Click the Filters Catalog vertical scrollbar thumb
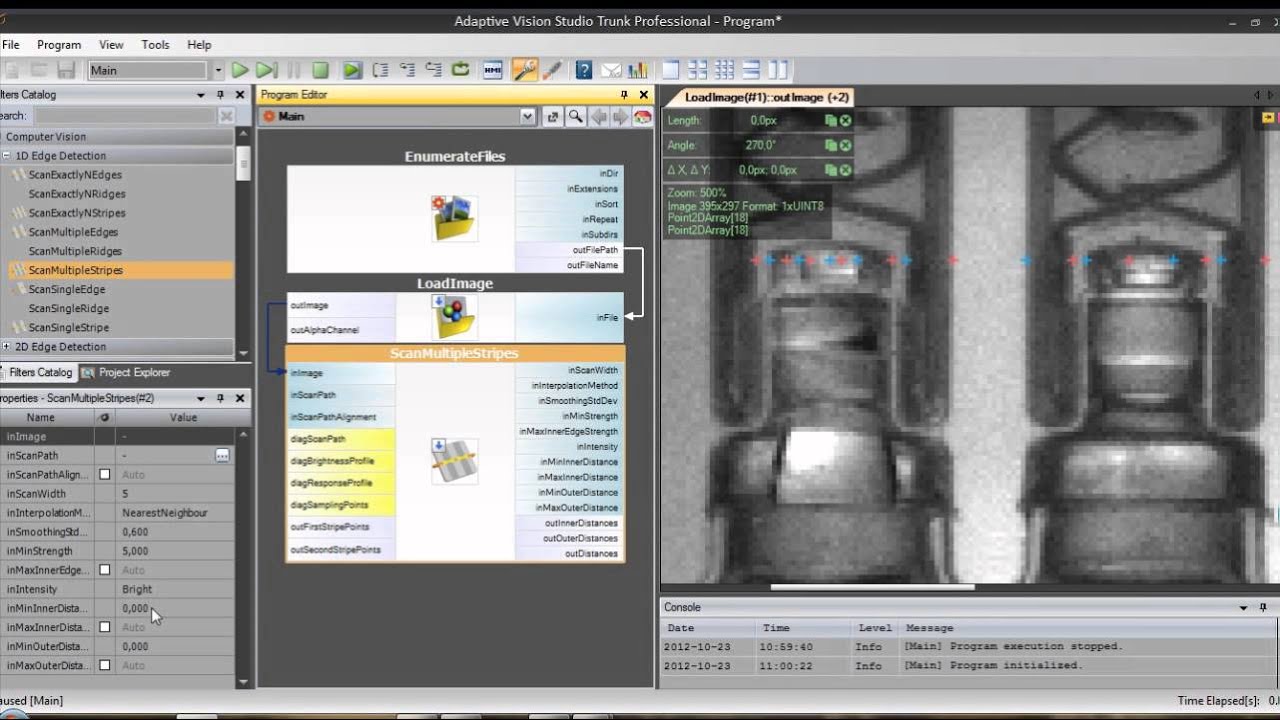Image resolution: width=1280 pixels, height=720 pixels. (243, 164)
